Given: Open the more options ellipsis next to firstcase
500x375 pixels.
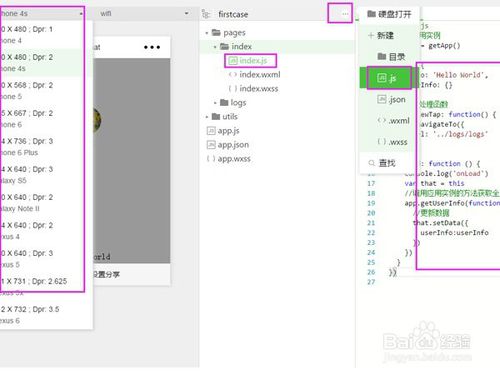Looking at the screenshot, I should [x=345, y=14].
